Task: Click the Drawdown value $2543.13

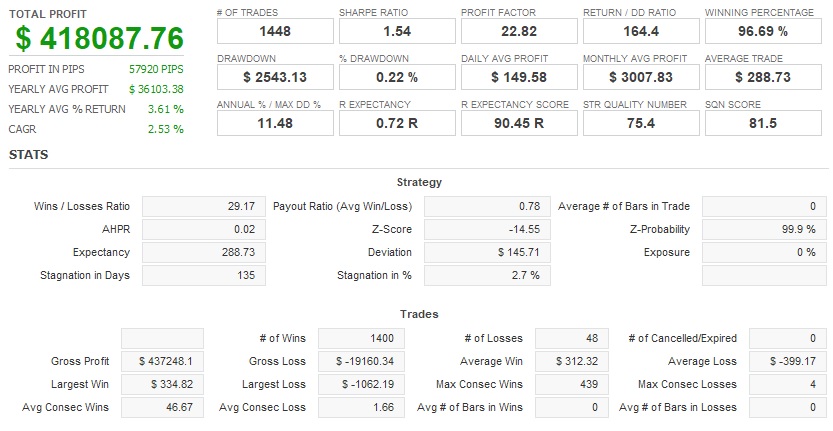Action: click(x=274, y=77)
